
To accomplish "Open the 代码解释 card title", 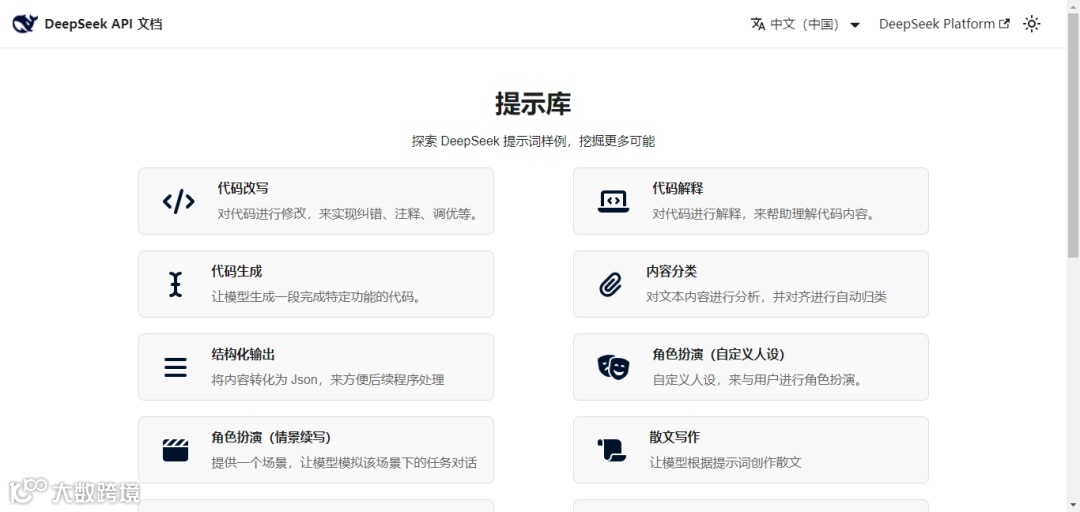I will coord(678,188).
